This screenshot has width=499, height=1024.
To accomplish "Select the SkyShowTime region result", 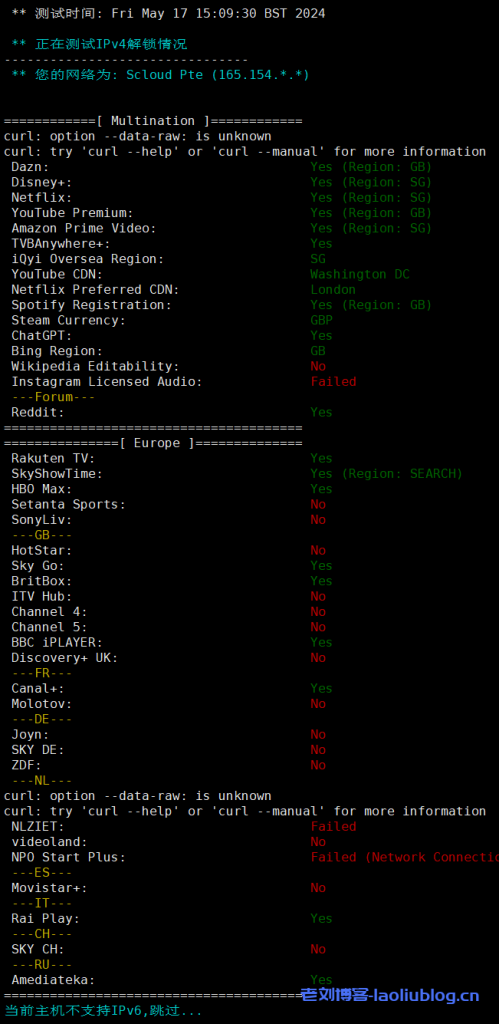I will coord(387,473).
